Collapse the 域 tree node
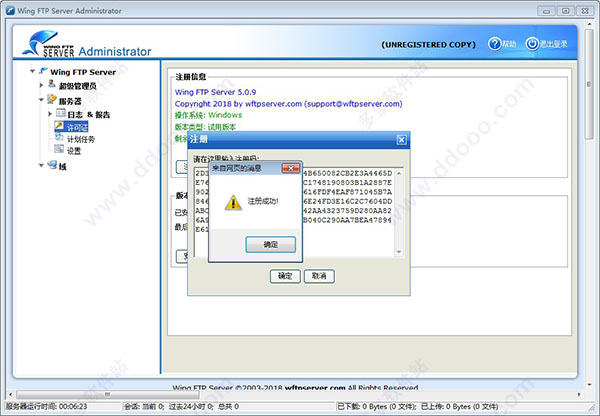 [41, 165]
